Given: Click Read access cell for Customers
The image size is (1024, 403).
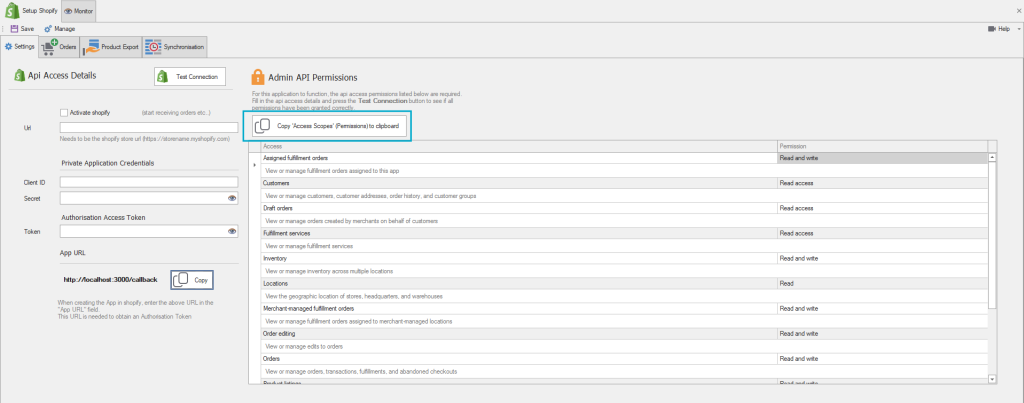Looking at the screenshot, I should click(882, 184).
